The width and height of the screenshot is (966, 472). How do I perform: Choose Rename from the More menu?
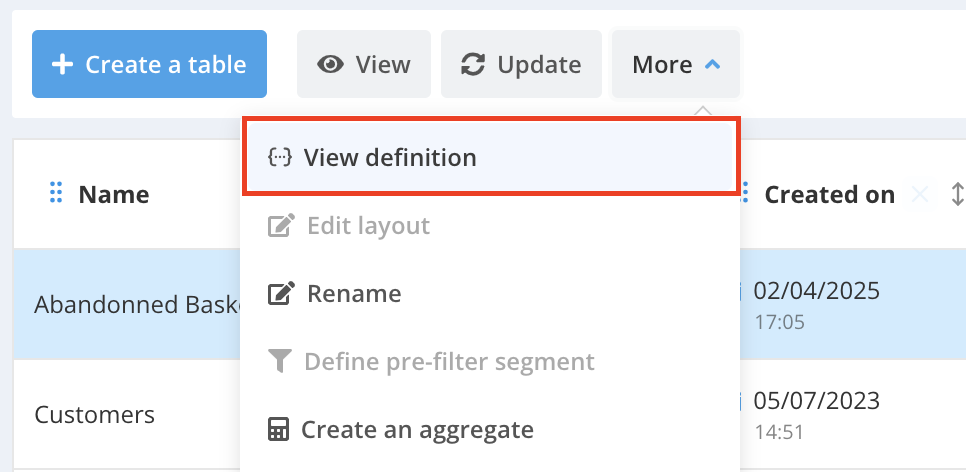pyautogui.click(x=354, y=294)
